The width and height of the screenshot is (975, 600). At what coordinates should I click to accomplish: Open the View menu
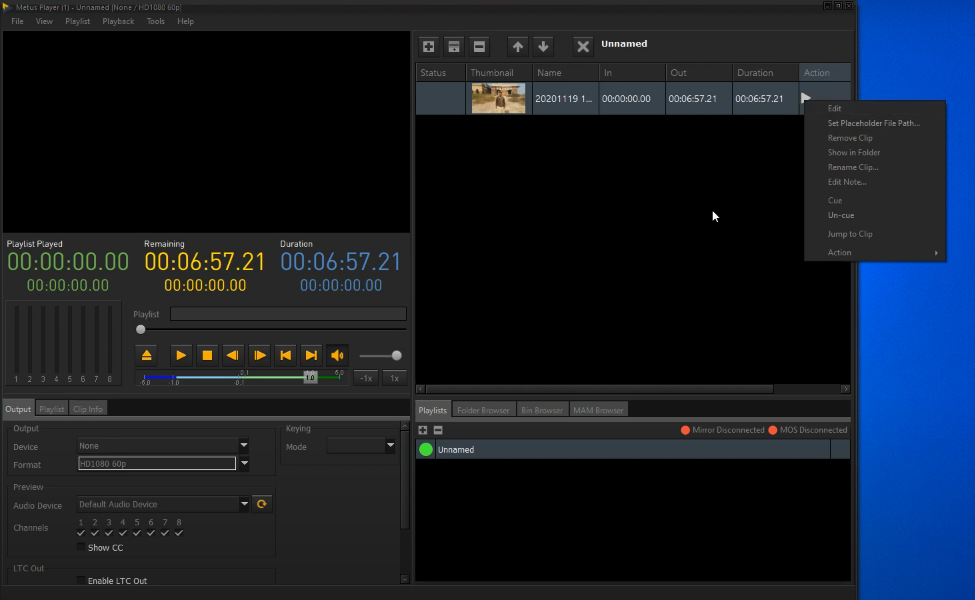(44, 21)
